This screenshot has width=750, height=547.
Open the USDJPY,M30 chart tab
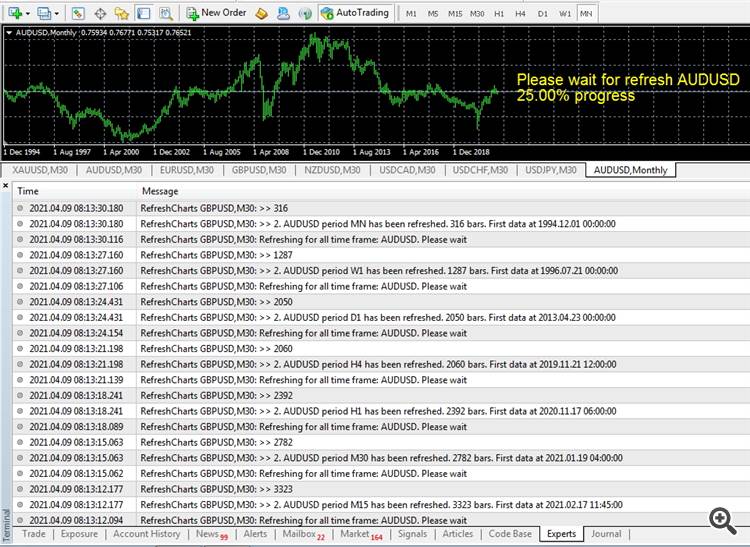(551, 170)
